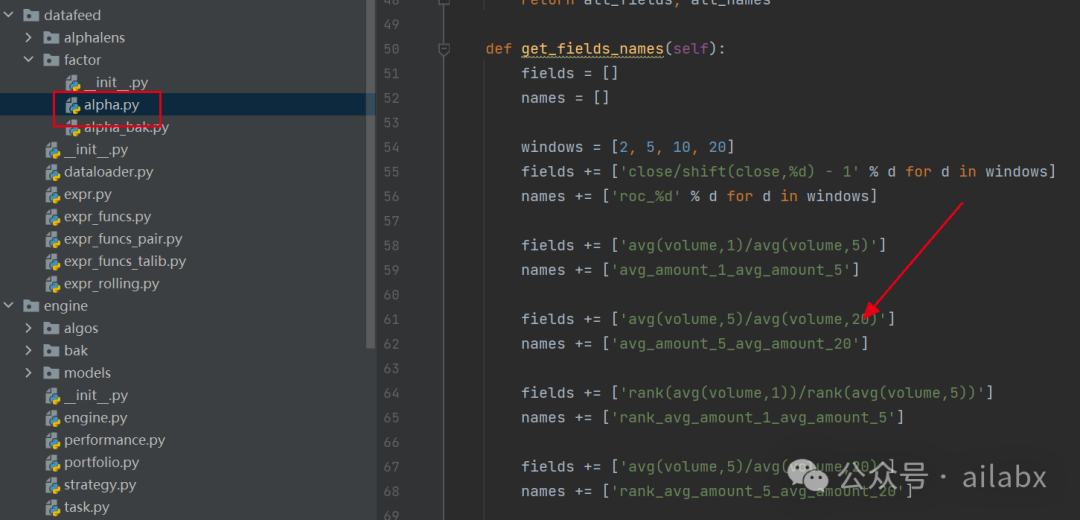Open dataloader.py in project tree

(x=109, y=172)
